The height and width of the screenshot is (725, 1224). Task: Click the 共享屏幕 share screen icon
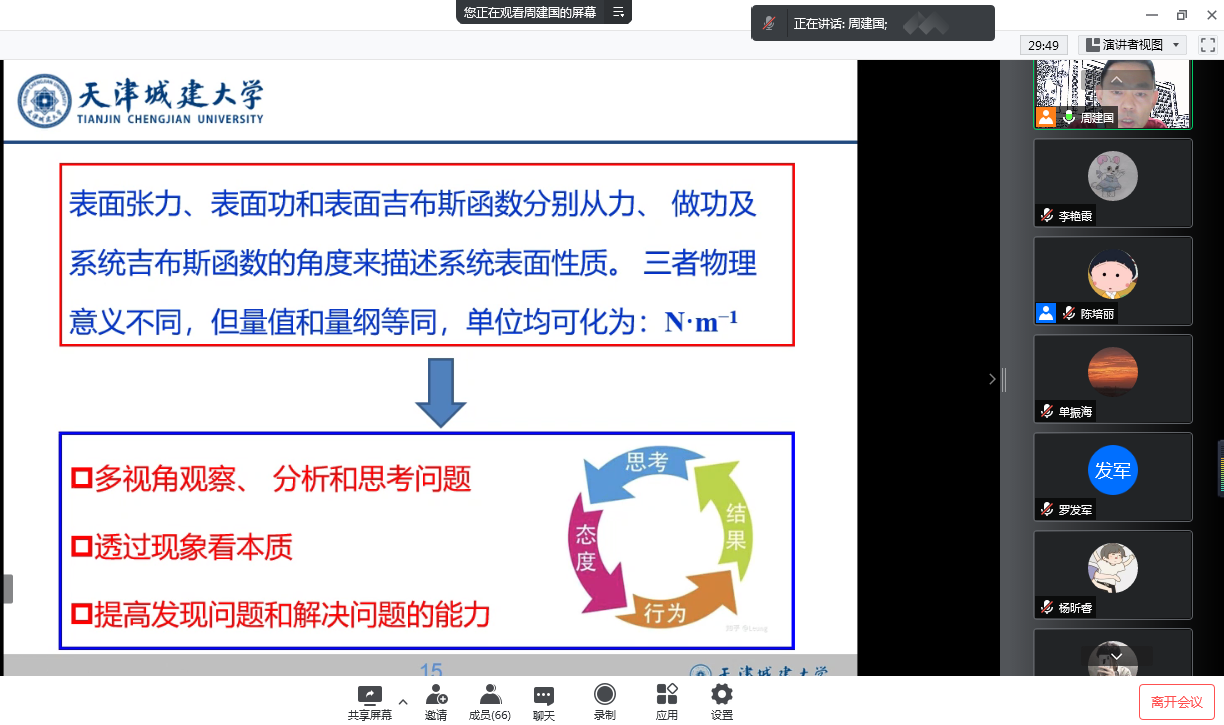coord(369,695)
